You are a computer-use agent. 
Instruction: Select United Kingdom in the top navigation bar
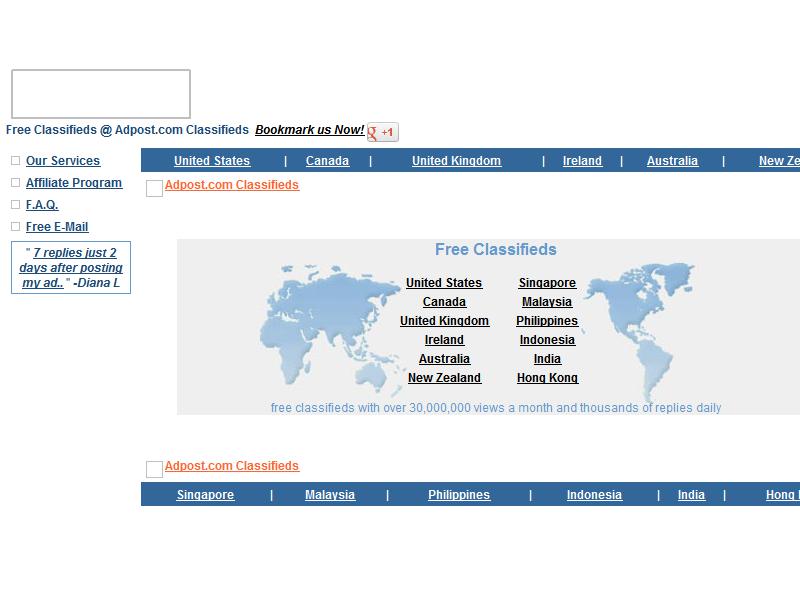pyautogui.click(x=457, y=161)
